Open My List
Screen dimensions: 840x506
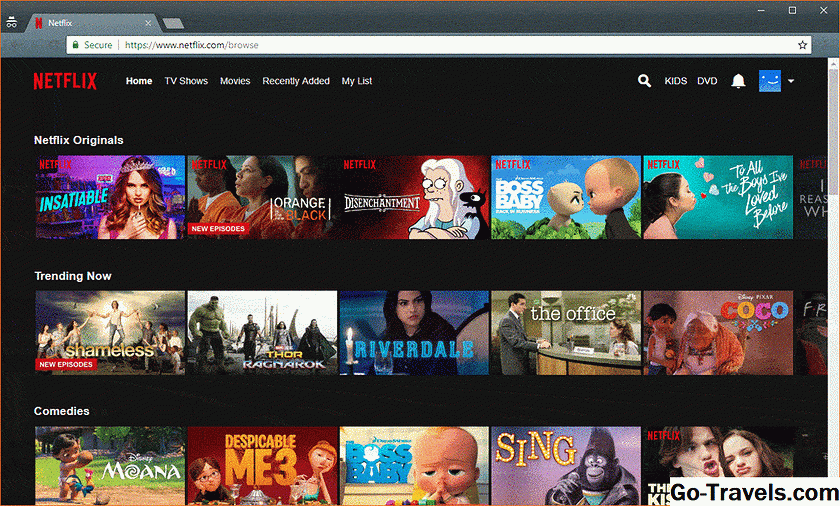356,81
